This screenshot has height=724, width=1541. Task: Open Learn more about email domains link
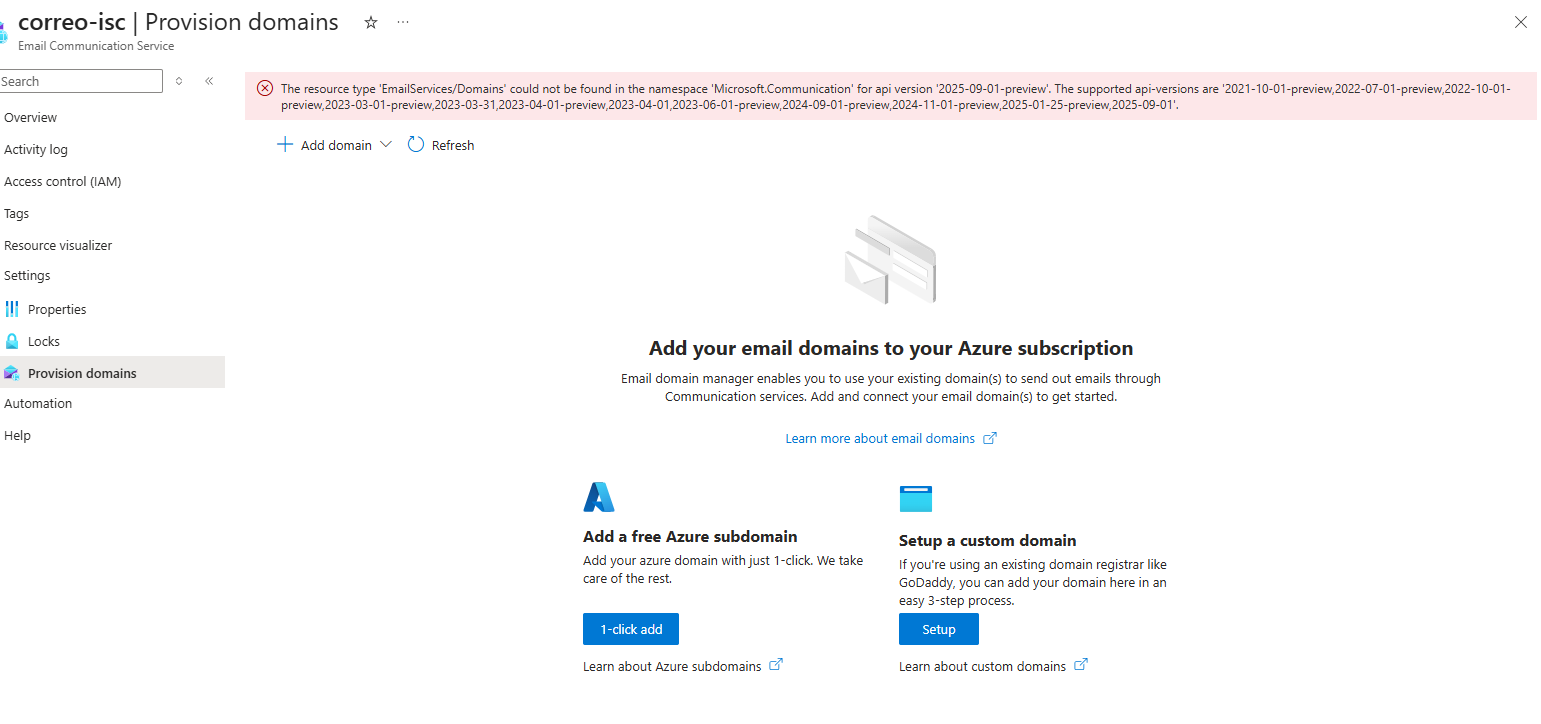(x=880, y=438)
